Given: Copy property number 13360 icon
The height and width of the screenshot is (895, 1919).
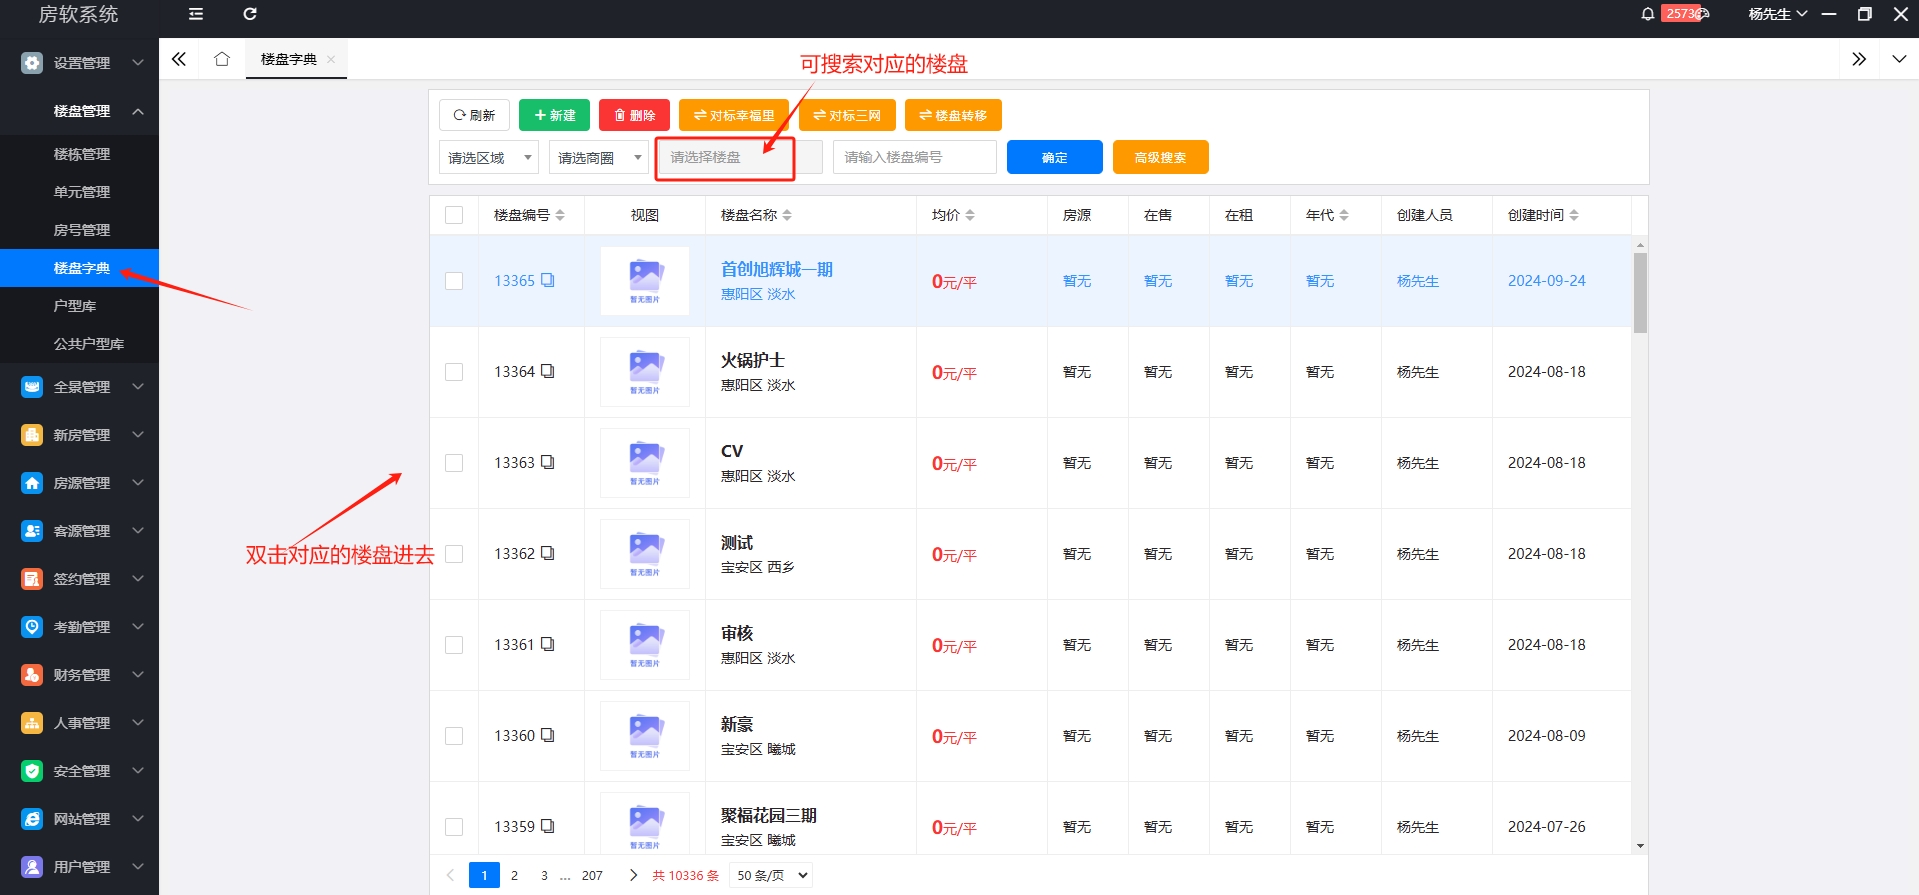Looking at the screenshot, I should (548, 735).
